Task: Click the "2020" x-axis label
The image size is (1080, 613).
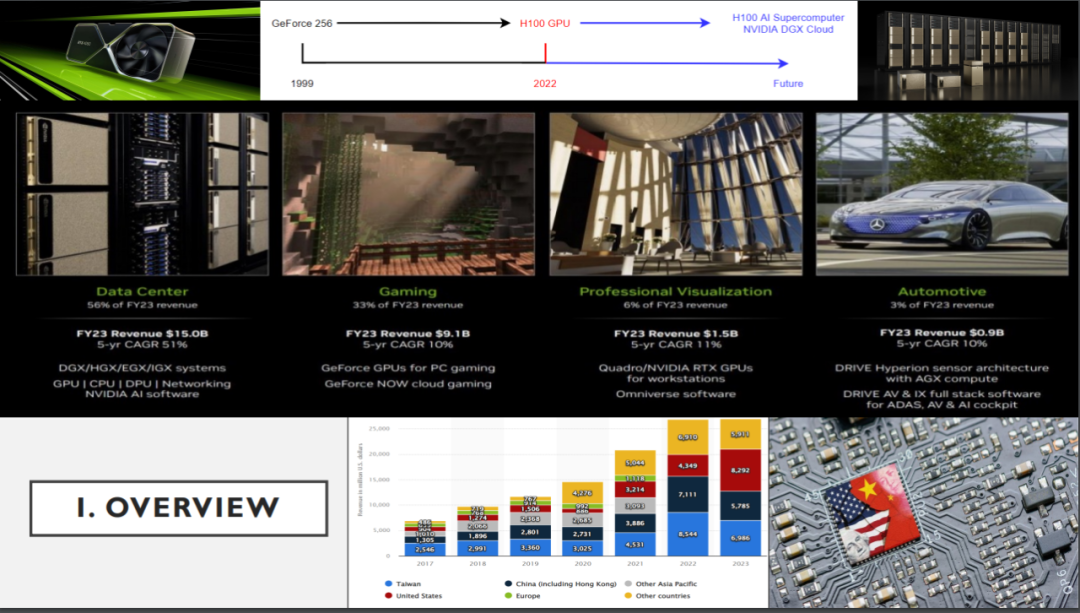Action: (x=583, y=563)
